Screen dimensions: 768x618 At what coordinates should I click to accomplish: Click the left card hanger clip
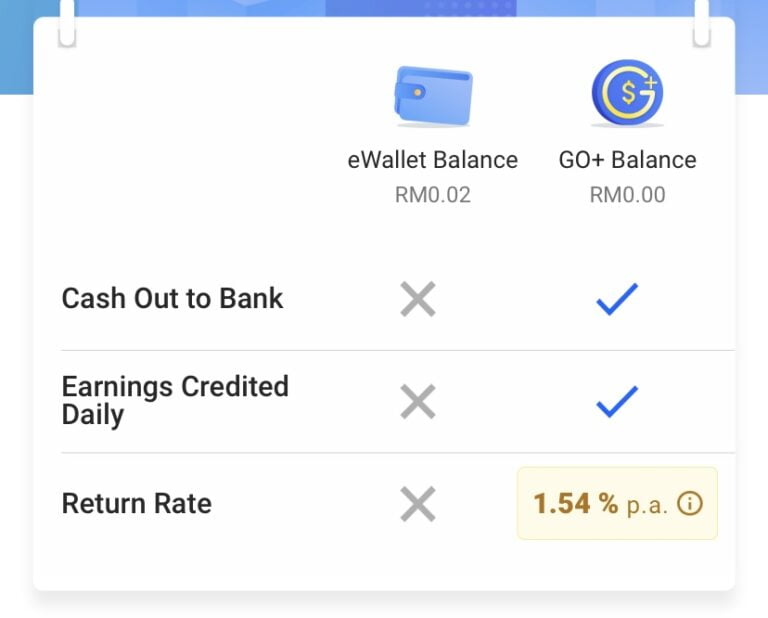pyautogui.click(x=67, y=22)
